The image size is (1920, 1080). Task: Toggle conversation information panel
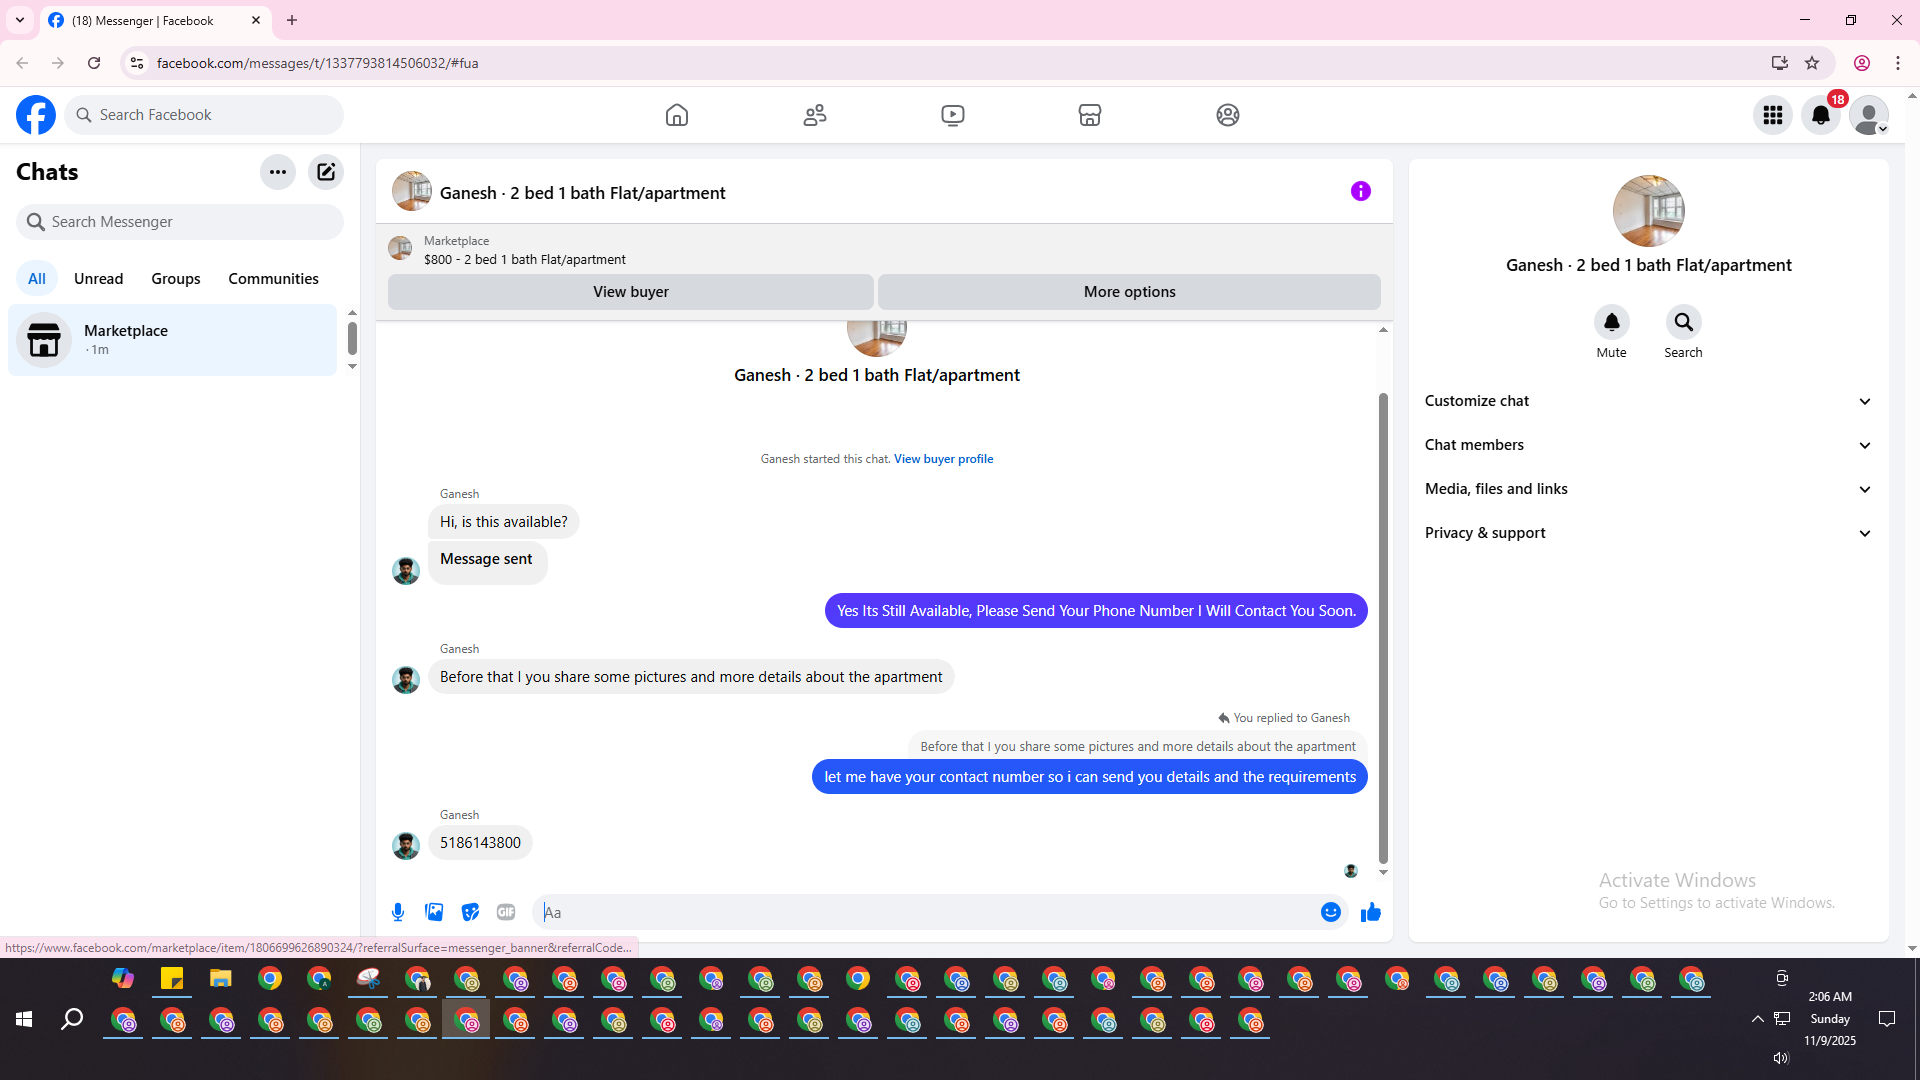pos(1360,191)
